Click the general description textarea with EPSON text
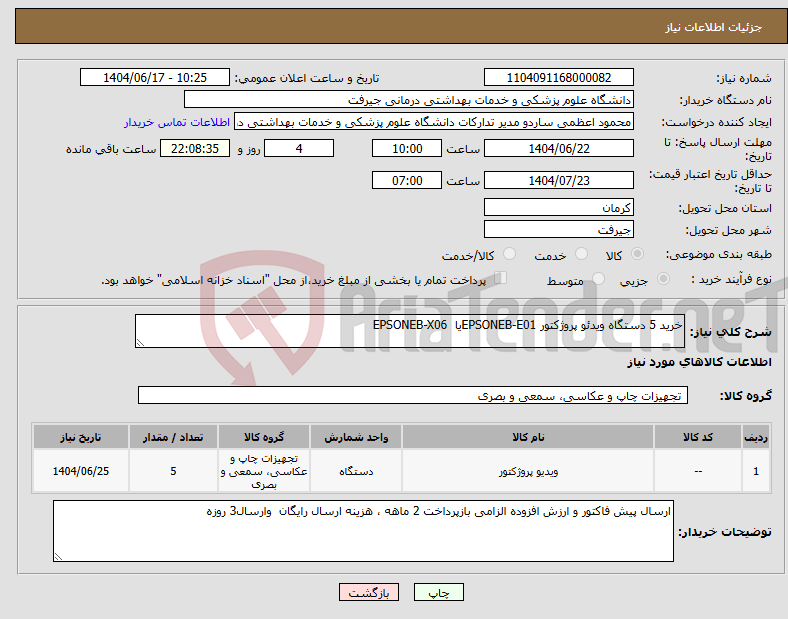 click(x=410, y=331)
